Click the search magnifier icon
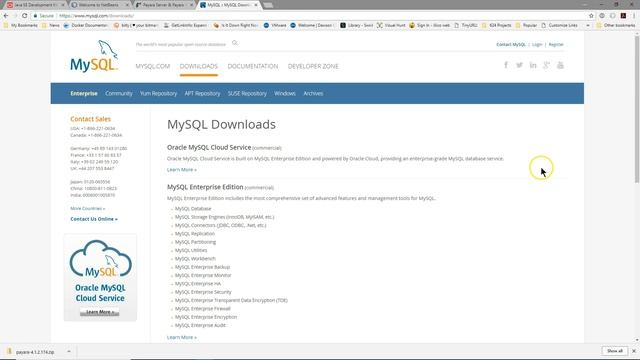 [x=235, y=43]
